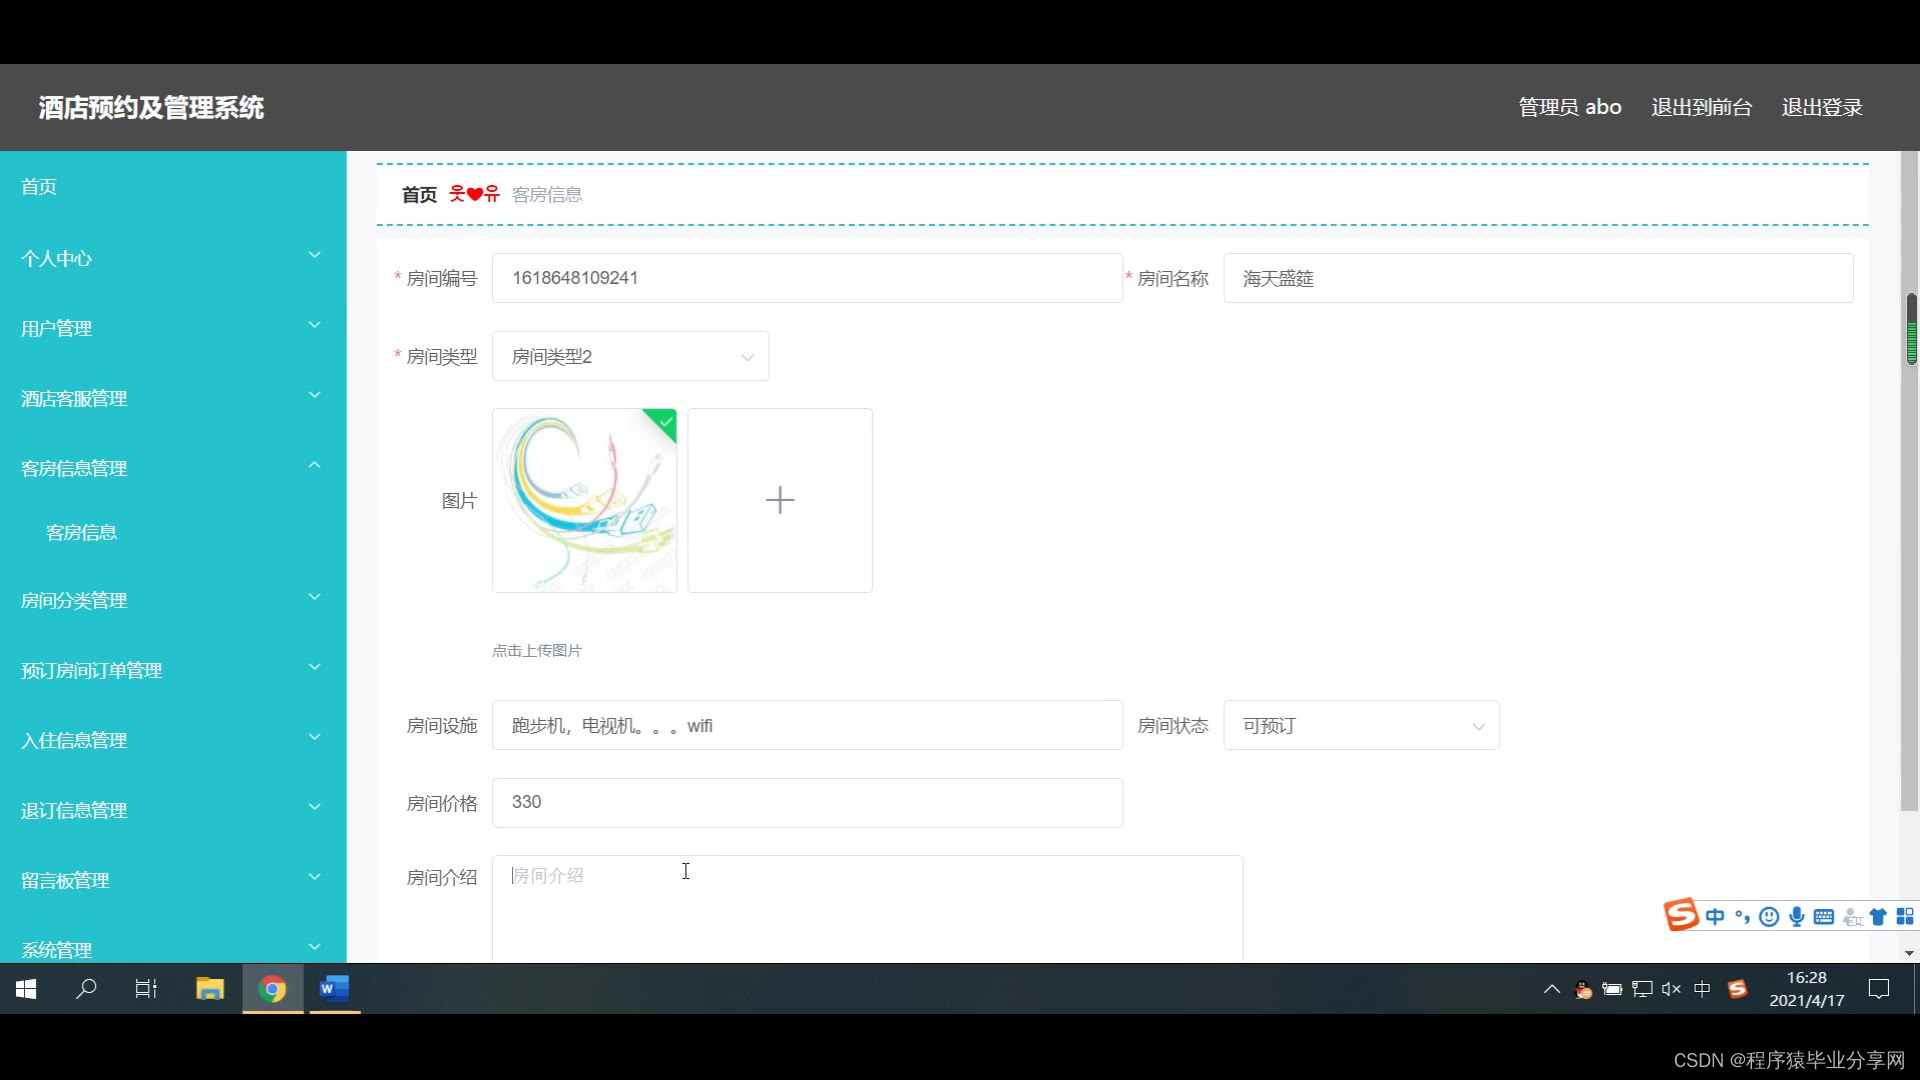The image size is (1920, 1080).
Task: Open the Sogou soft keyboard icon
Action: click(x=1824, y=917)
